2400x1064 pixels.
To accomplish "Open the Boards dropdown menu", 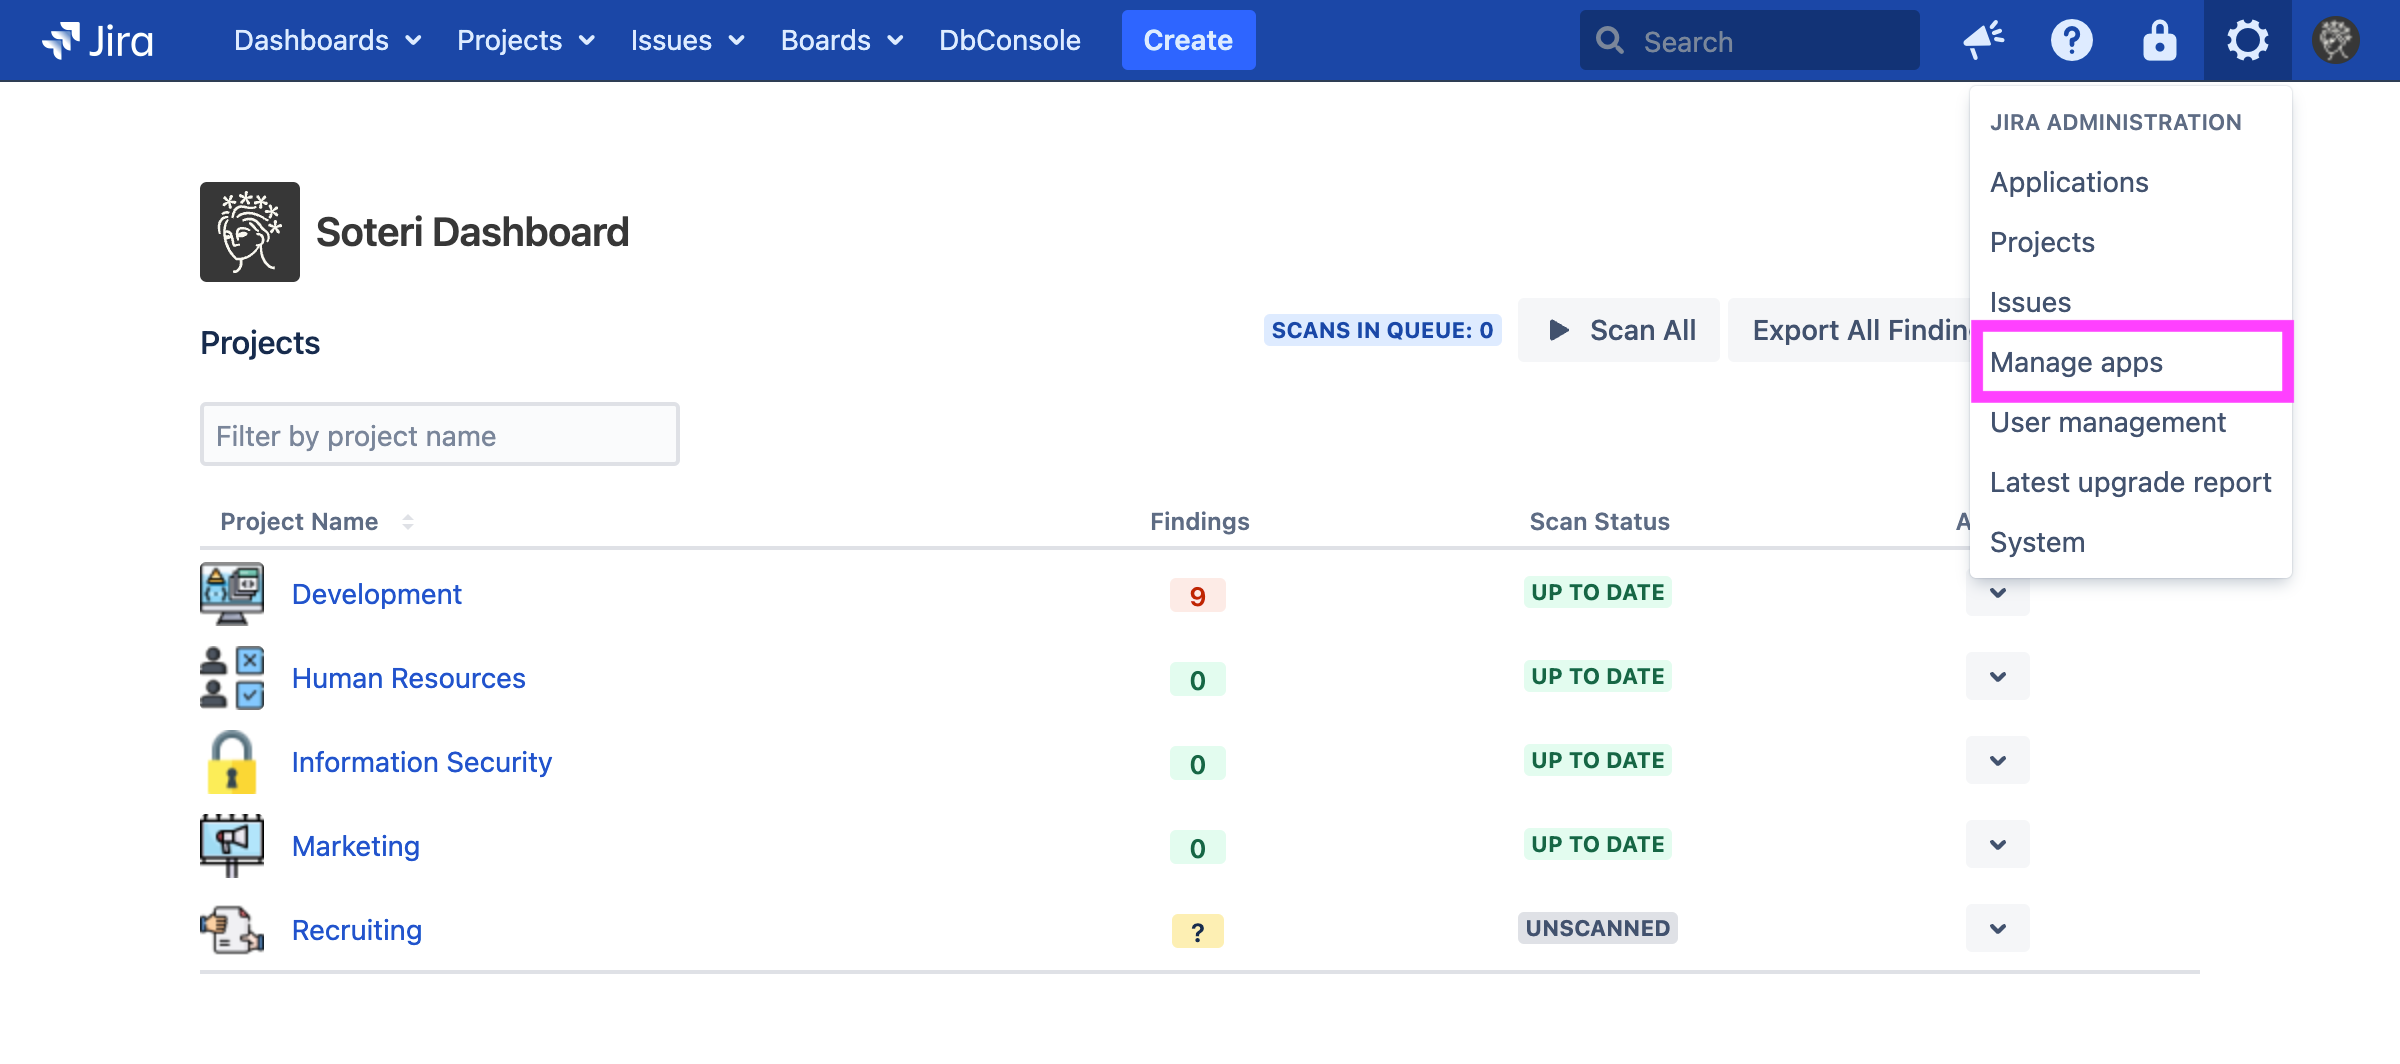I will coord(841,41).
